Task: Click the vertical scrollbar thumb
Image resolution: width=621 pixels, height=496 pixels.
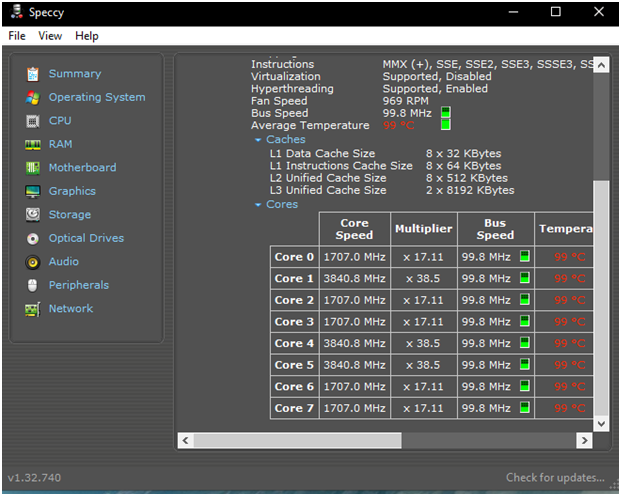Action: click(x=601, y=299)
